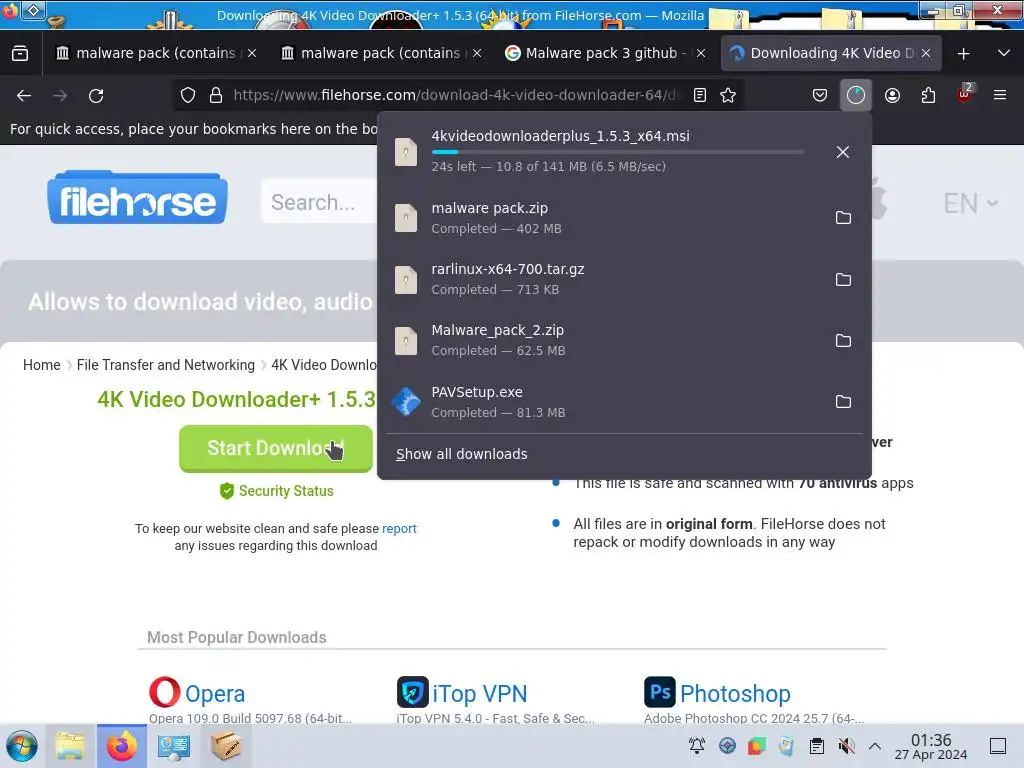Click the FileHorse search box
The width and height of the screenshot is (1024, 768).
[319, 202]
